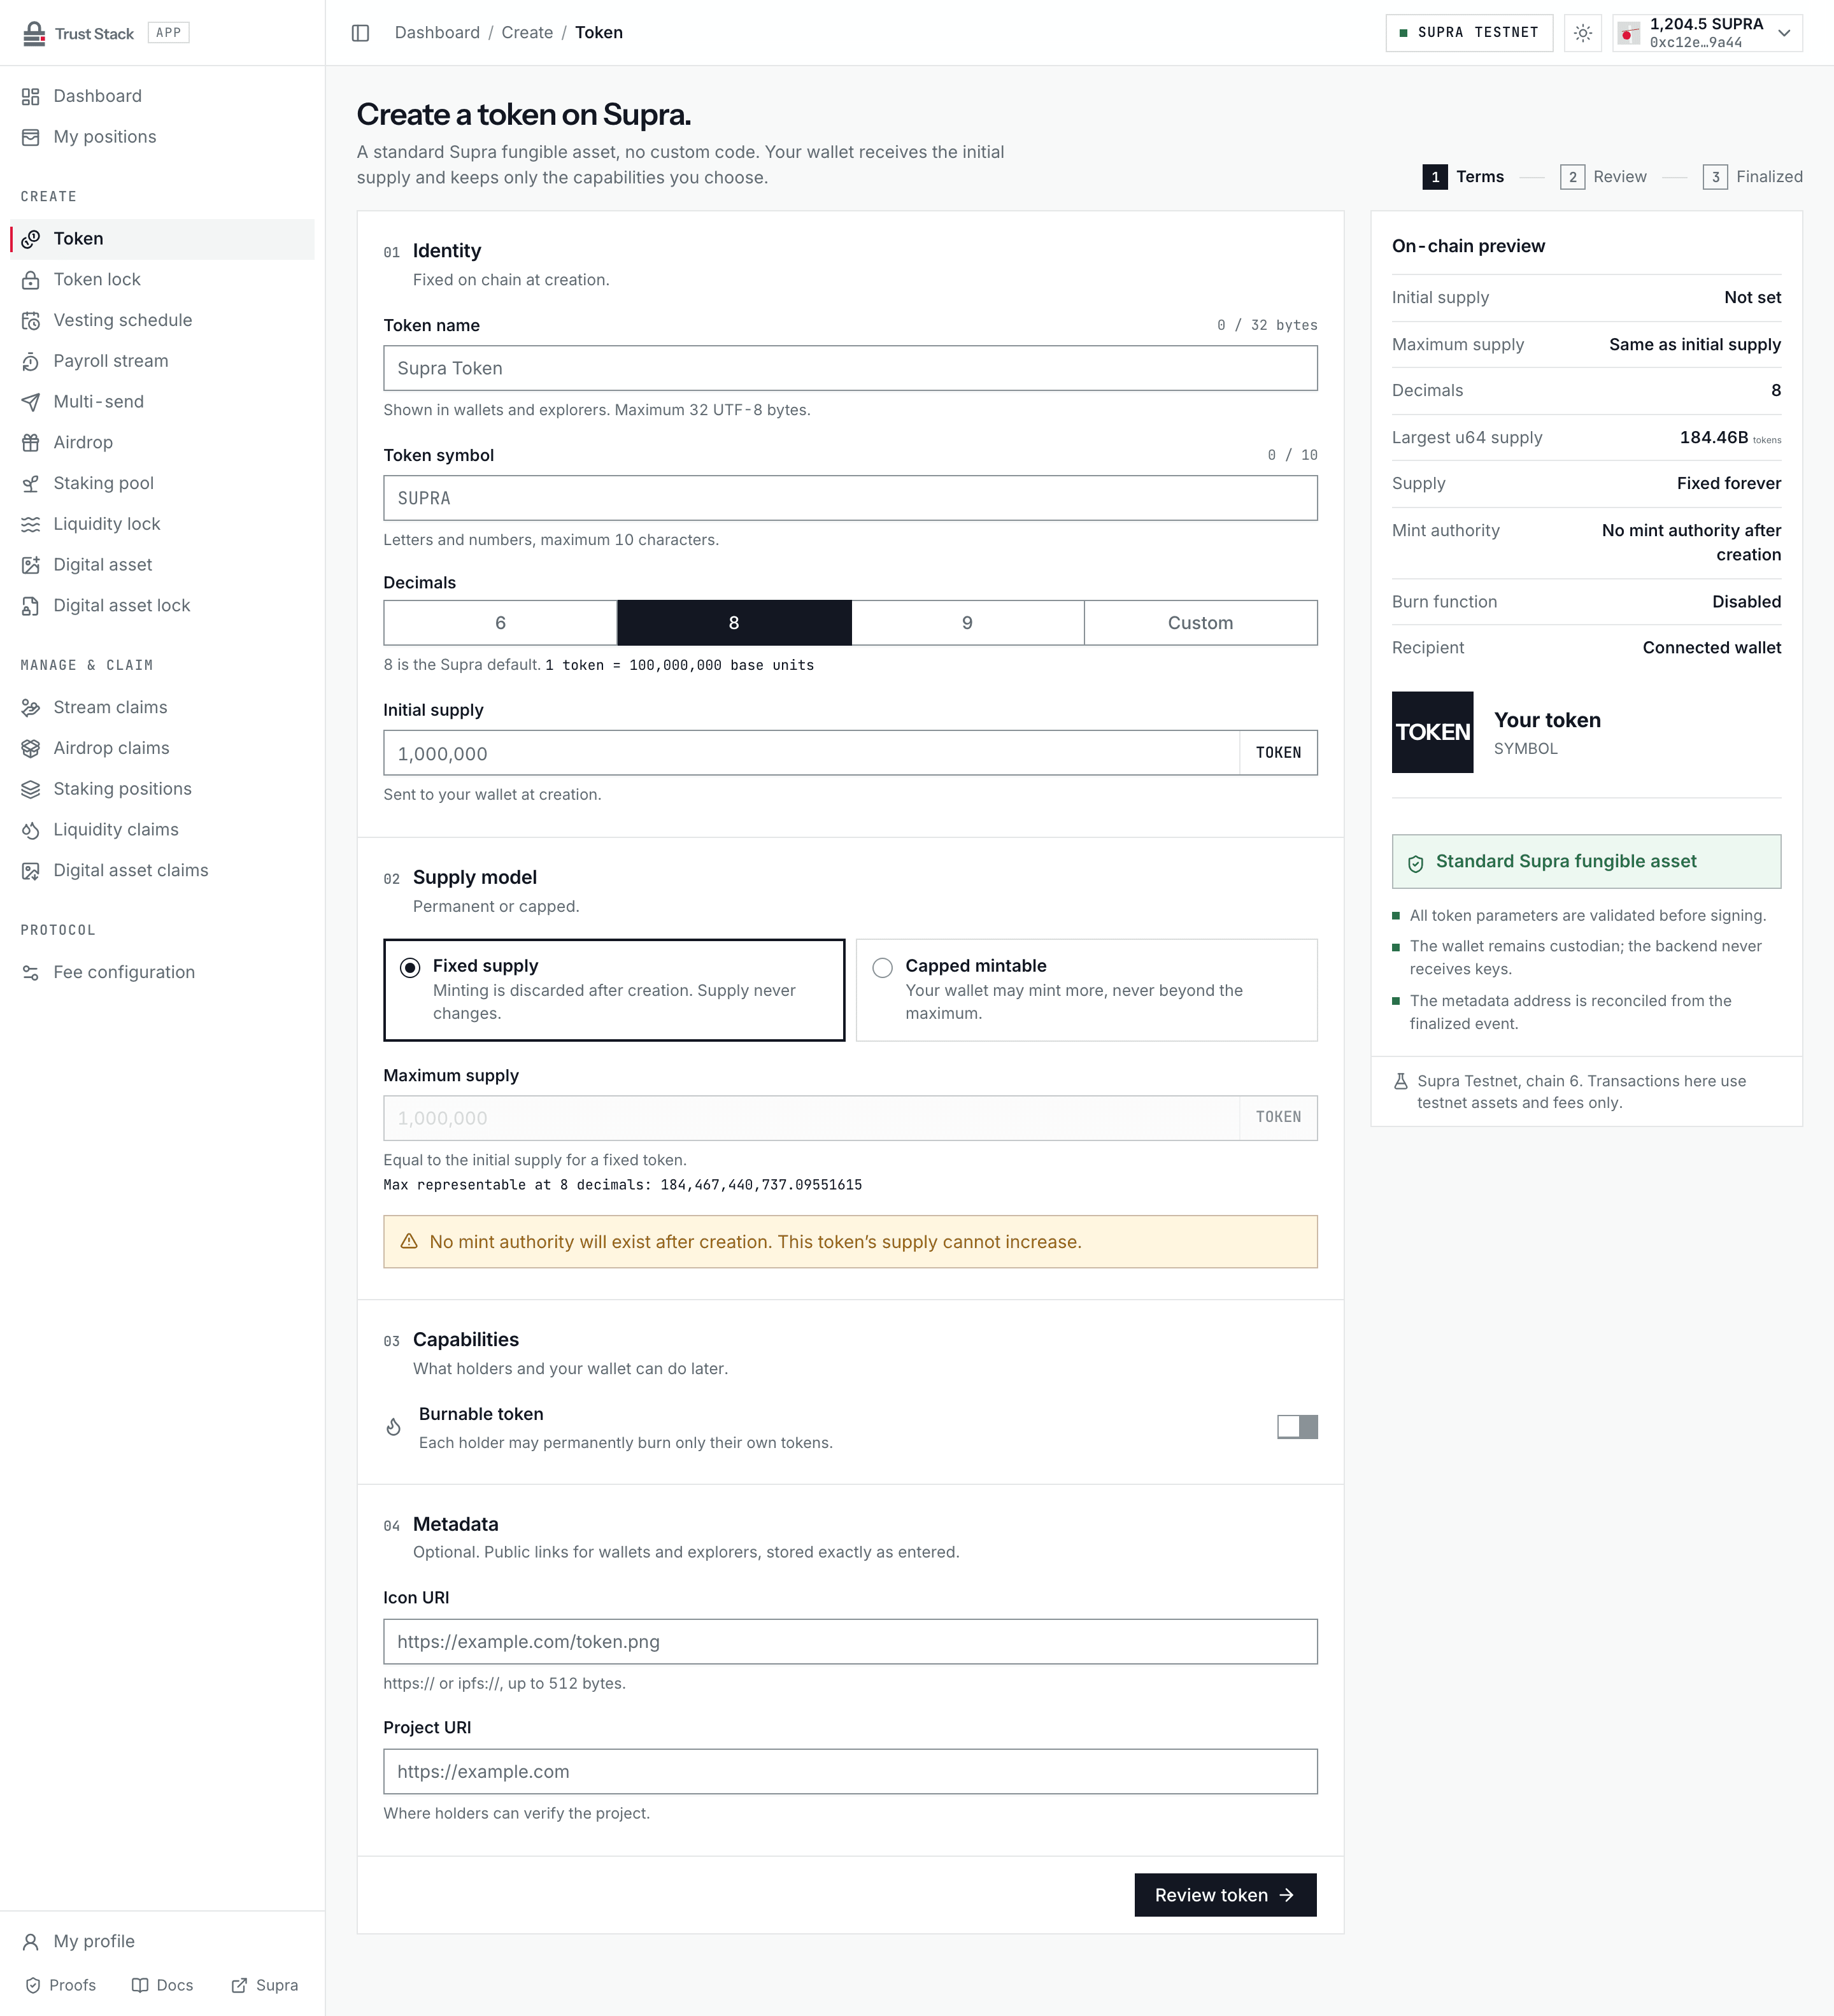
Task: Open the Vesting schedule calendar icon
Action: click(31, 321)
